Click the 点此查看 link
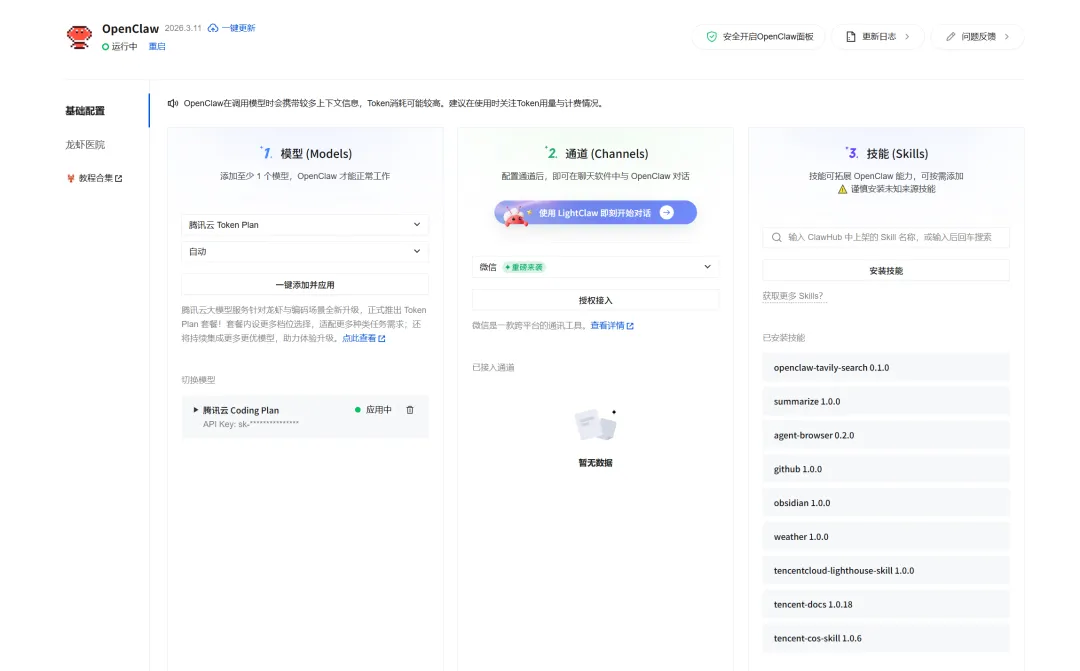Screen dimensions: 1080x671 [x=359, y=338]
